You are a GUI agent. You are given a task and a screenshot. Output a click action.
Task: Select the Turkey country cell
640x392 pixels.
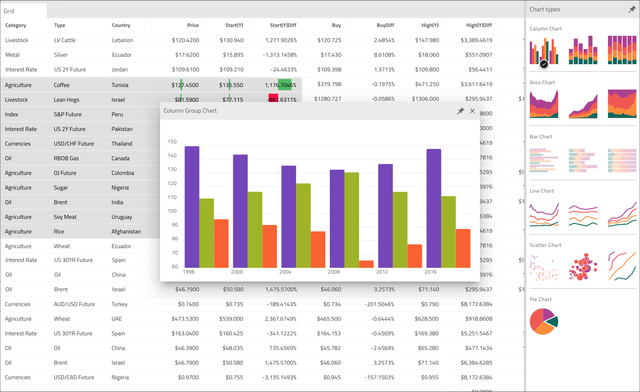pyautogui.click(x=120, y=304)
